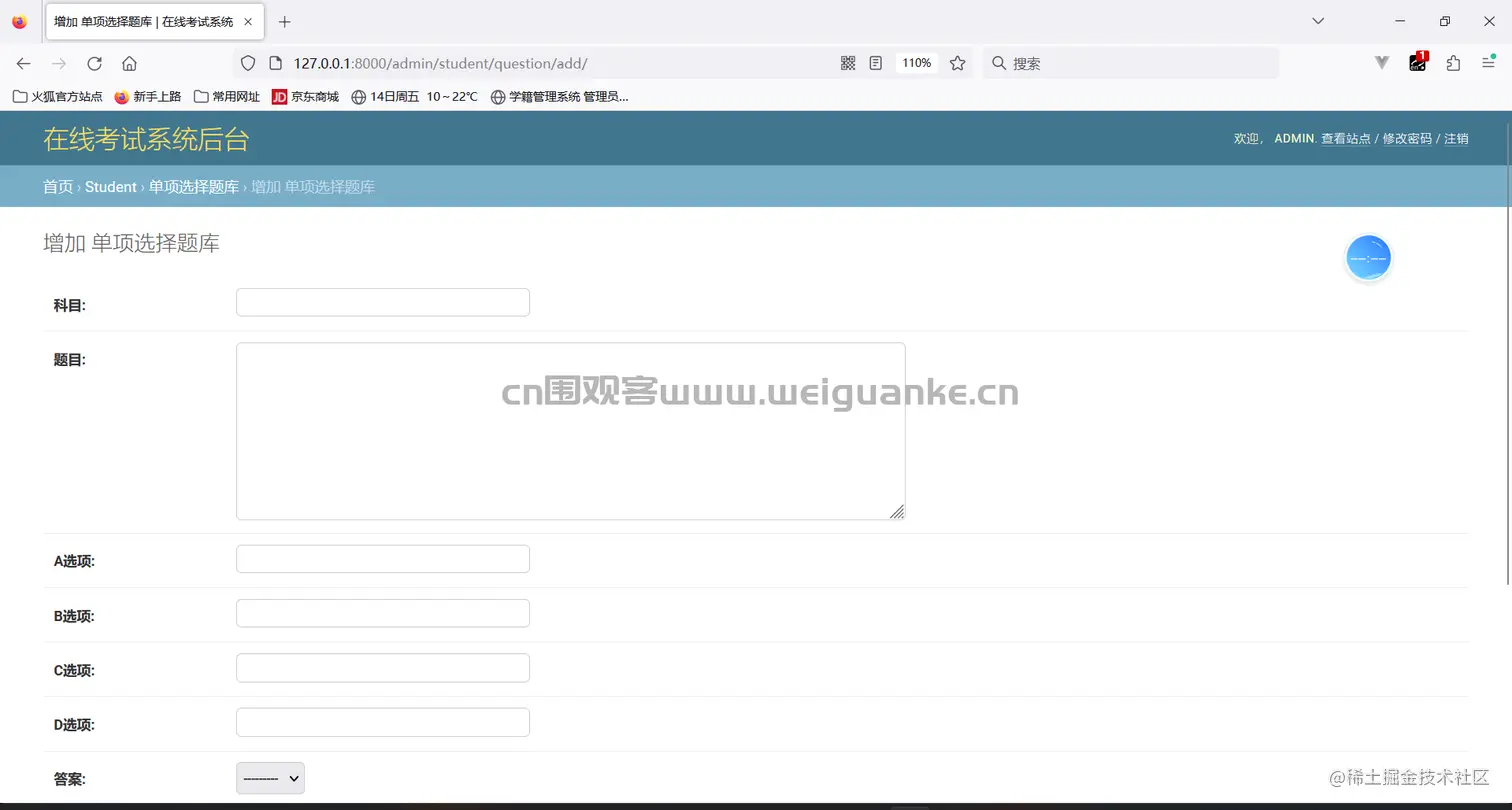Screen dimensions: 1512x810
Task: Click 注销 to log out
Action: tap(1456, 139)
